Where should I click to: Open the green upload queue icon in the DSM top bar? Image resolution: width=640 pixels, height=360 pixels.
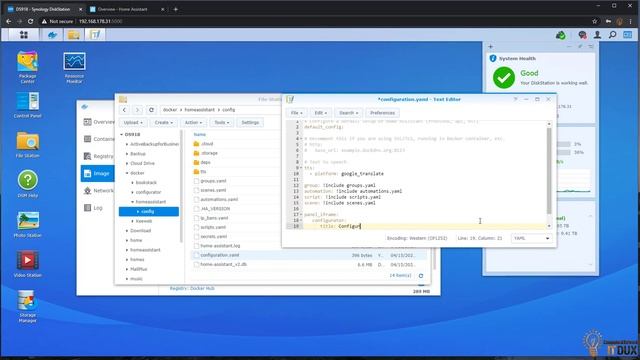(560, 35)
